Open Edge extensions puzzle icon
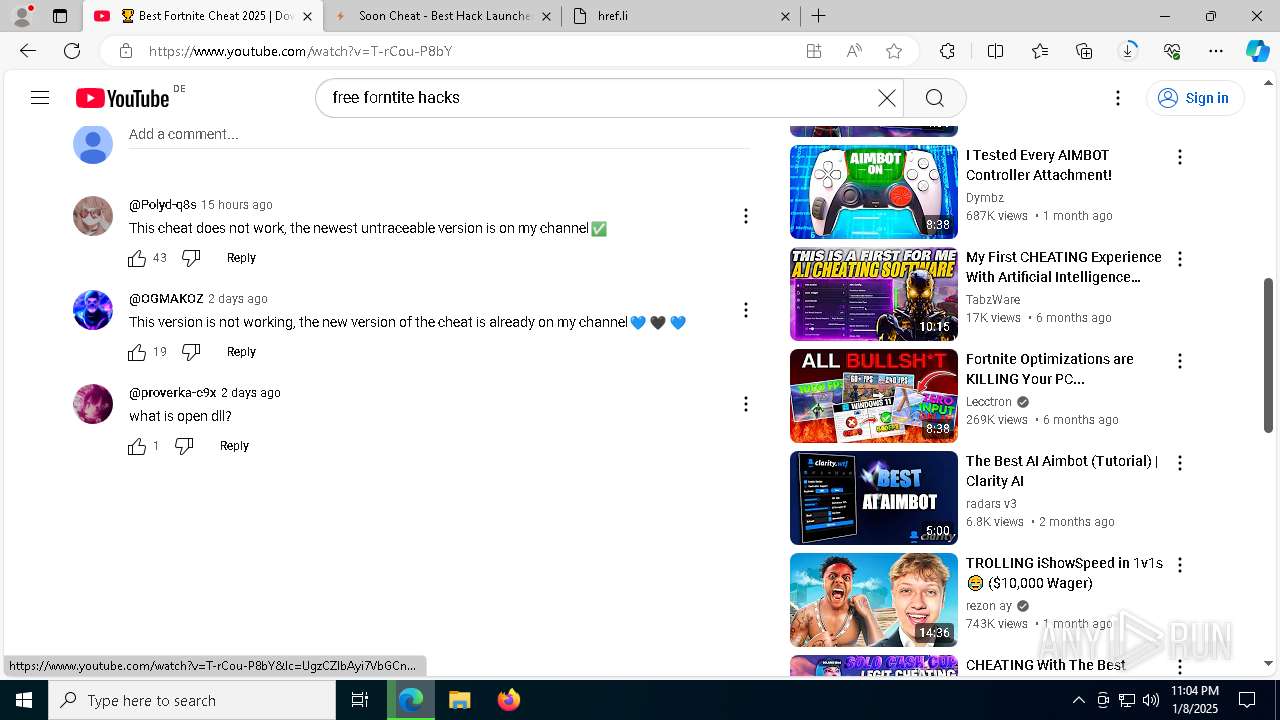This screenshot has width=1280, height=720. 947,51
